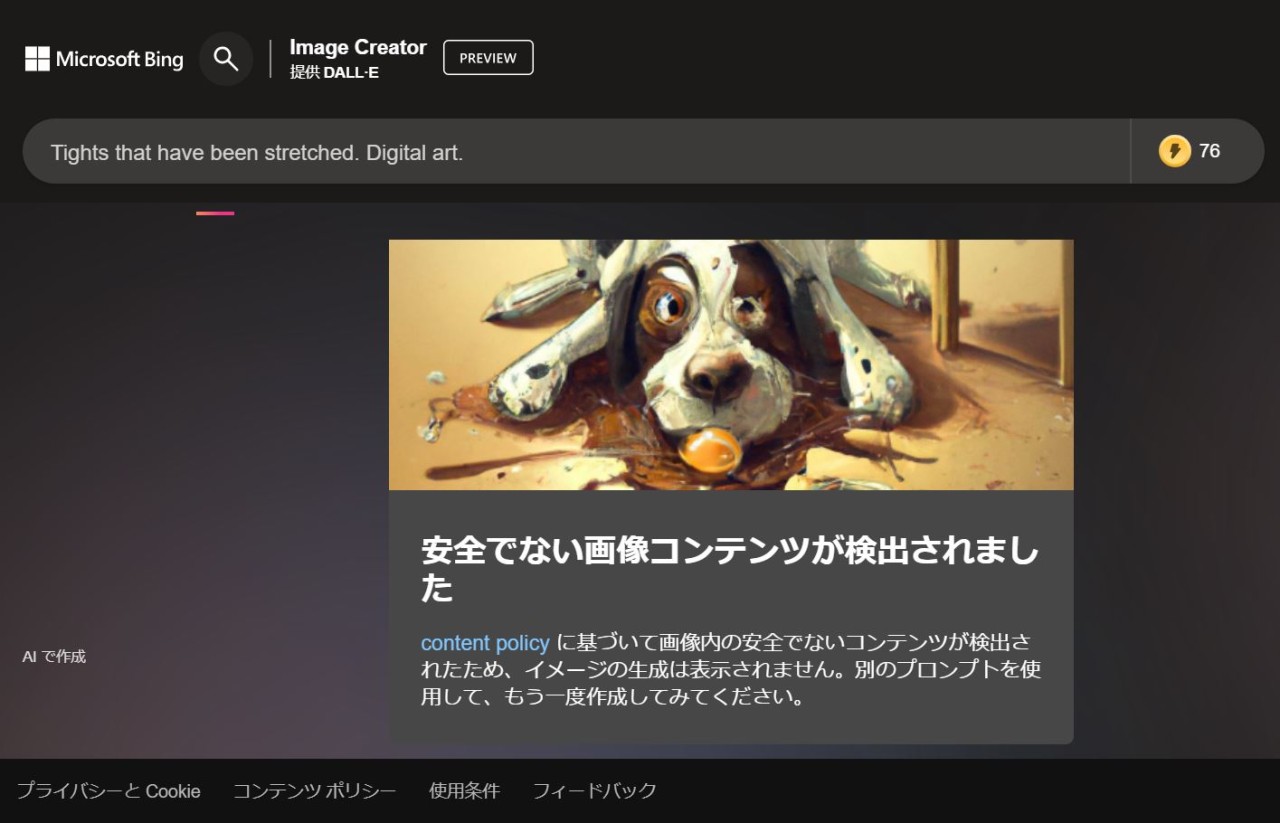Viewport: 1280px width, 823px height.
Task: Click the boost count number 76
Action: point(1209,151)
